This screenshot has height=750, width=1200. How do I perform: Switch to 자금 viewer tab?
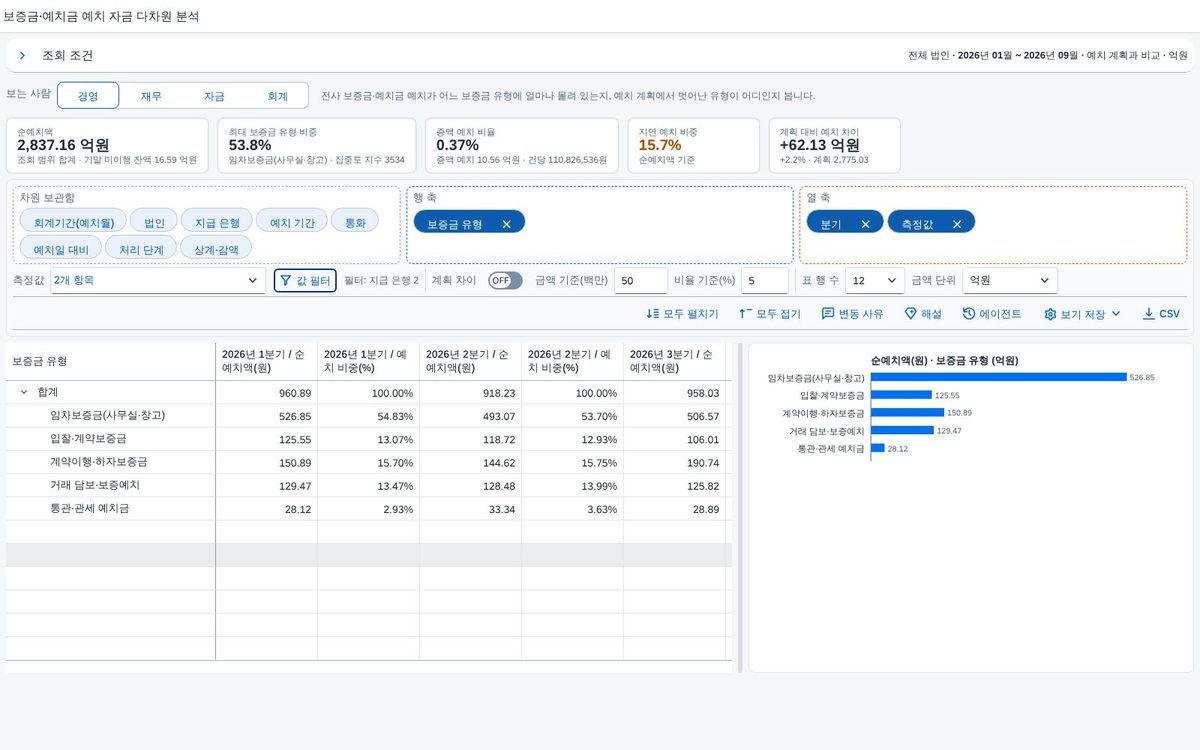[x=214, y=96]
